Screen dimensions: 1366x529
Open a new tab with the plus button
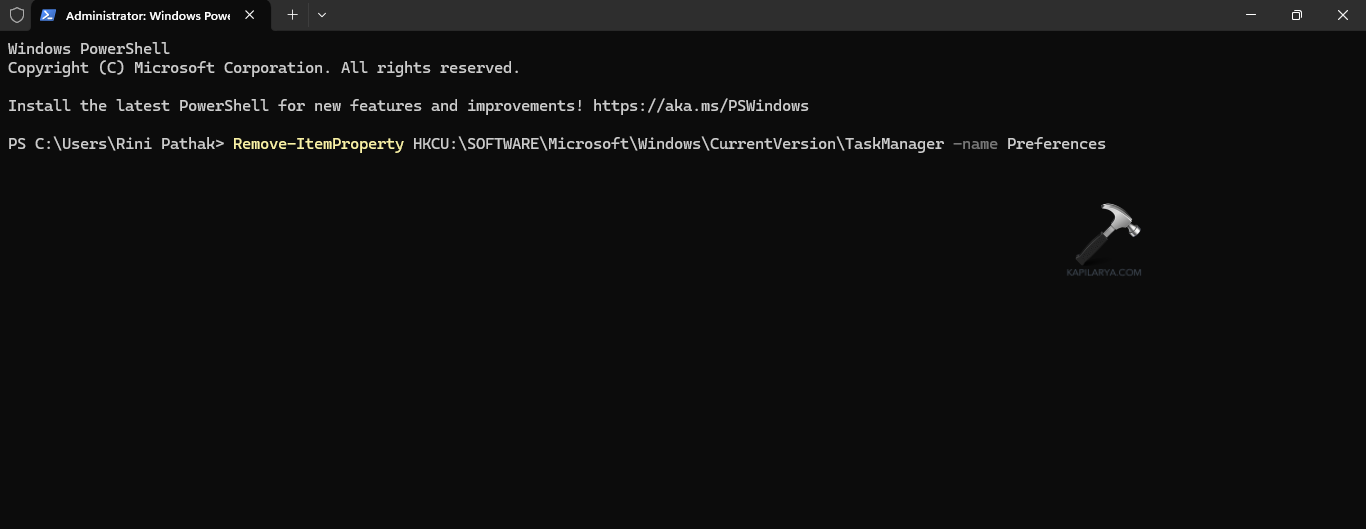292,15
